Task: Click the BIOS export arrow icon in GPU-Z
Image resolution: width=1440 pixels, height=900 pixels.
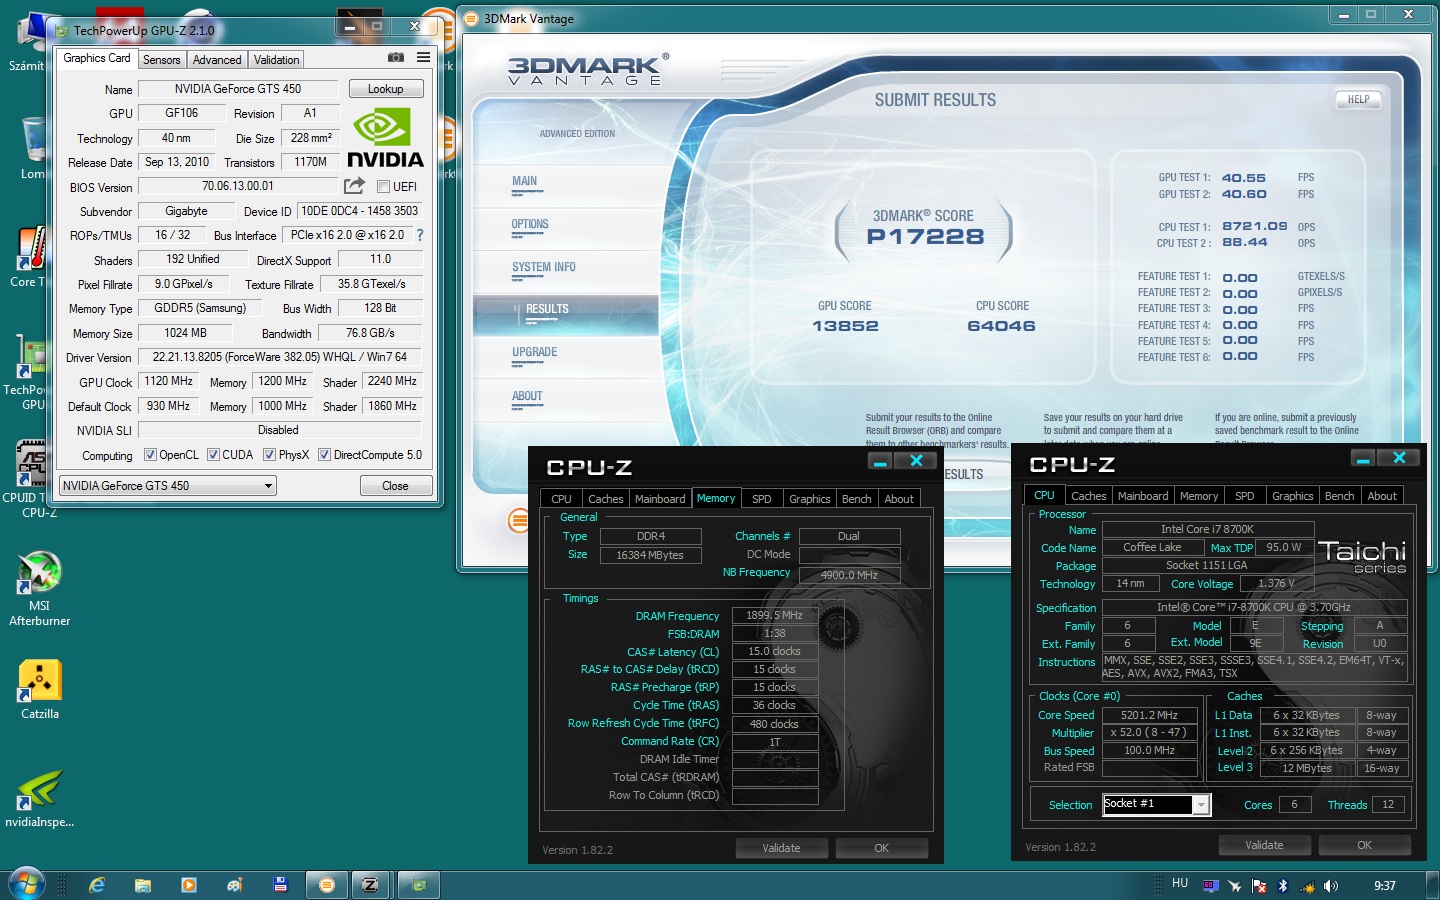Action: [354, 186]
